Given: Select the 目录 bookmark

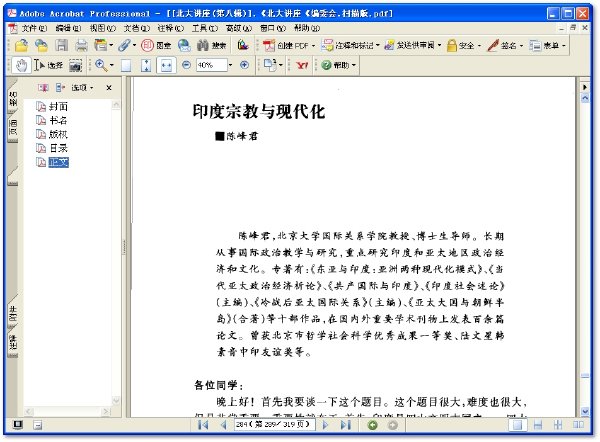Looking at the screenshot, I should [58, 148].
